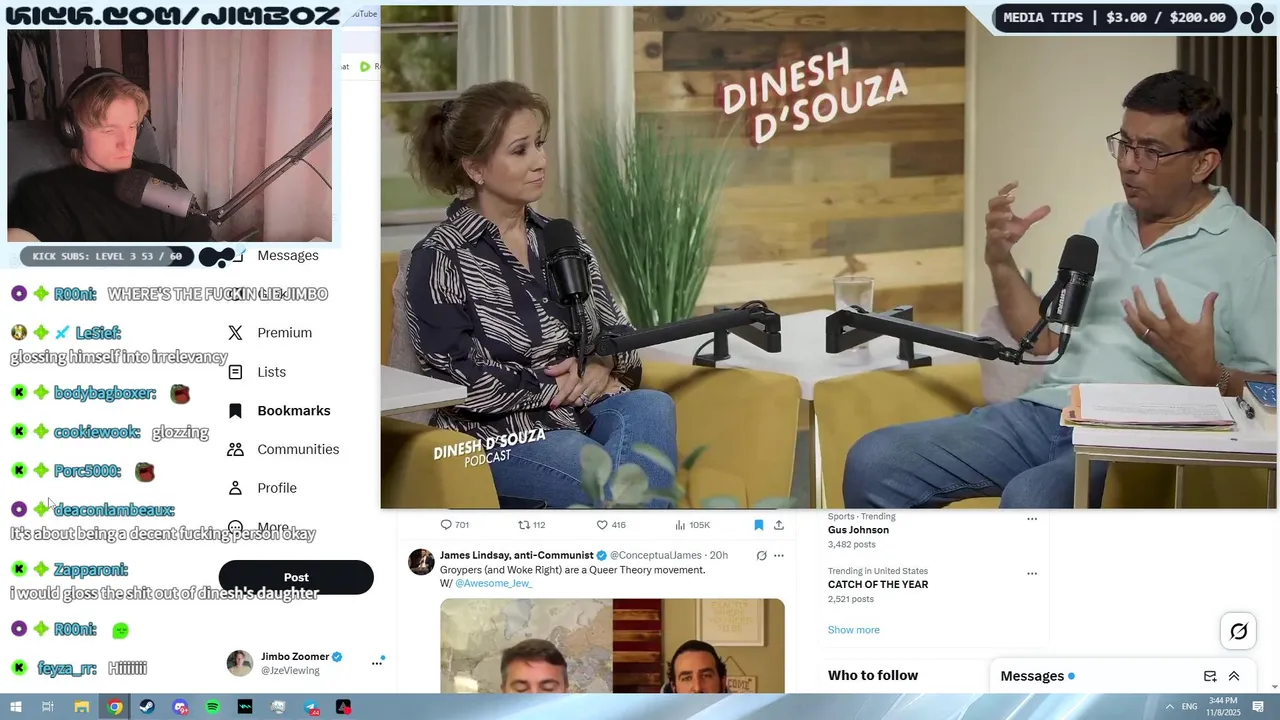Compose new message icon in Messages drawer

tap(1210, 676)
